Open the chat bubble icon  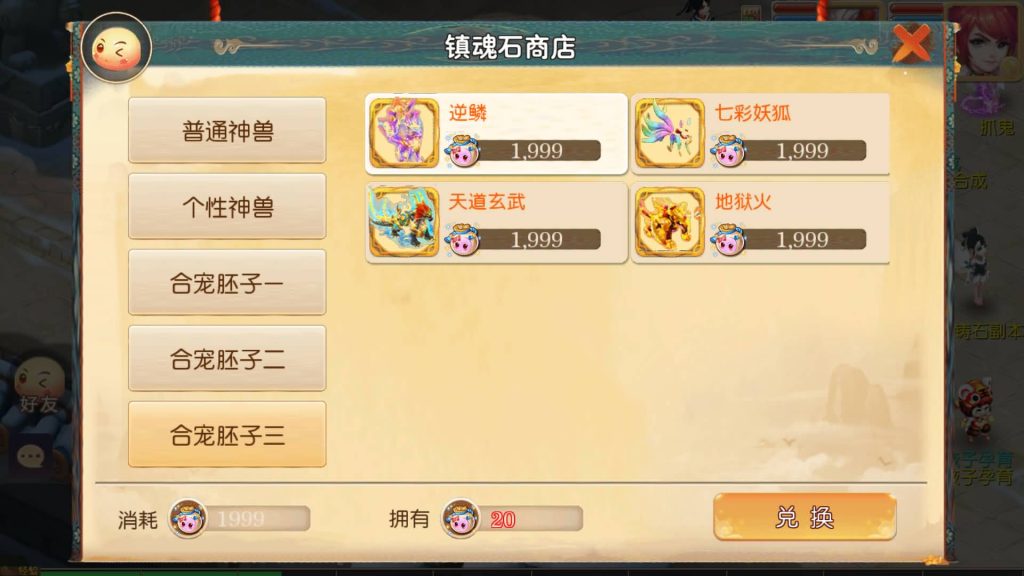30,456
